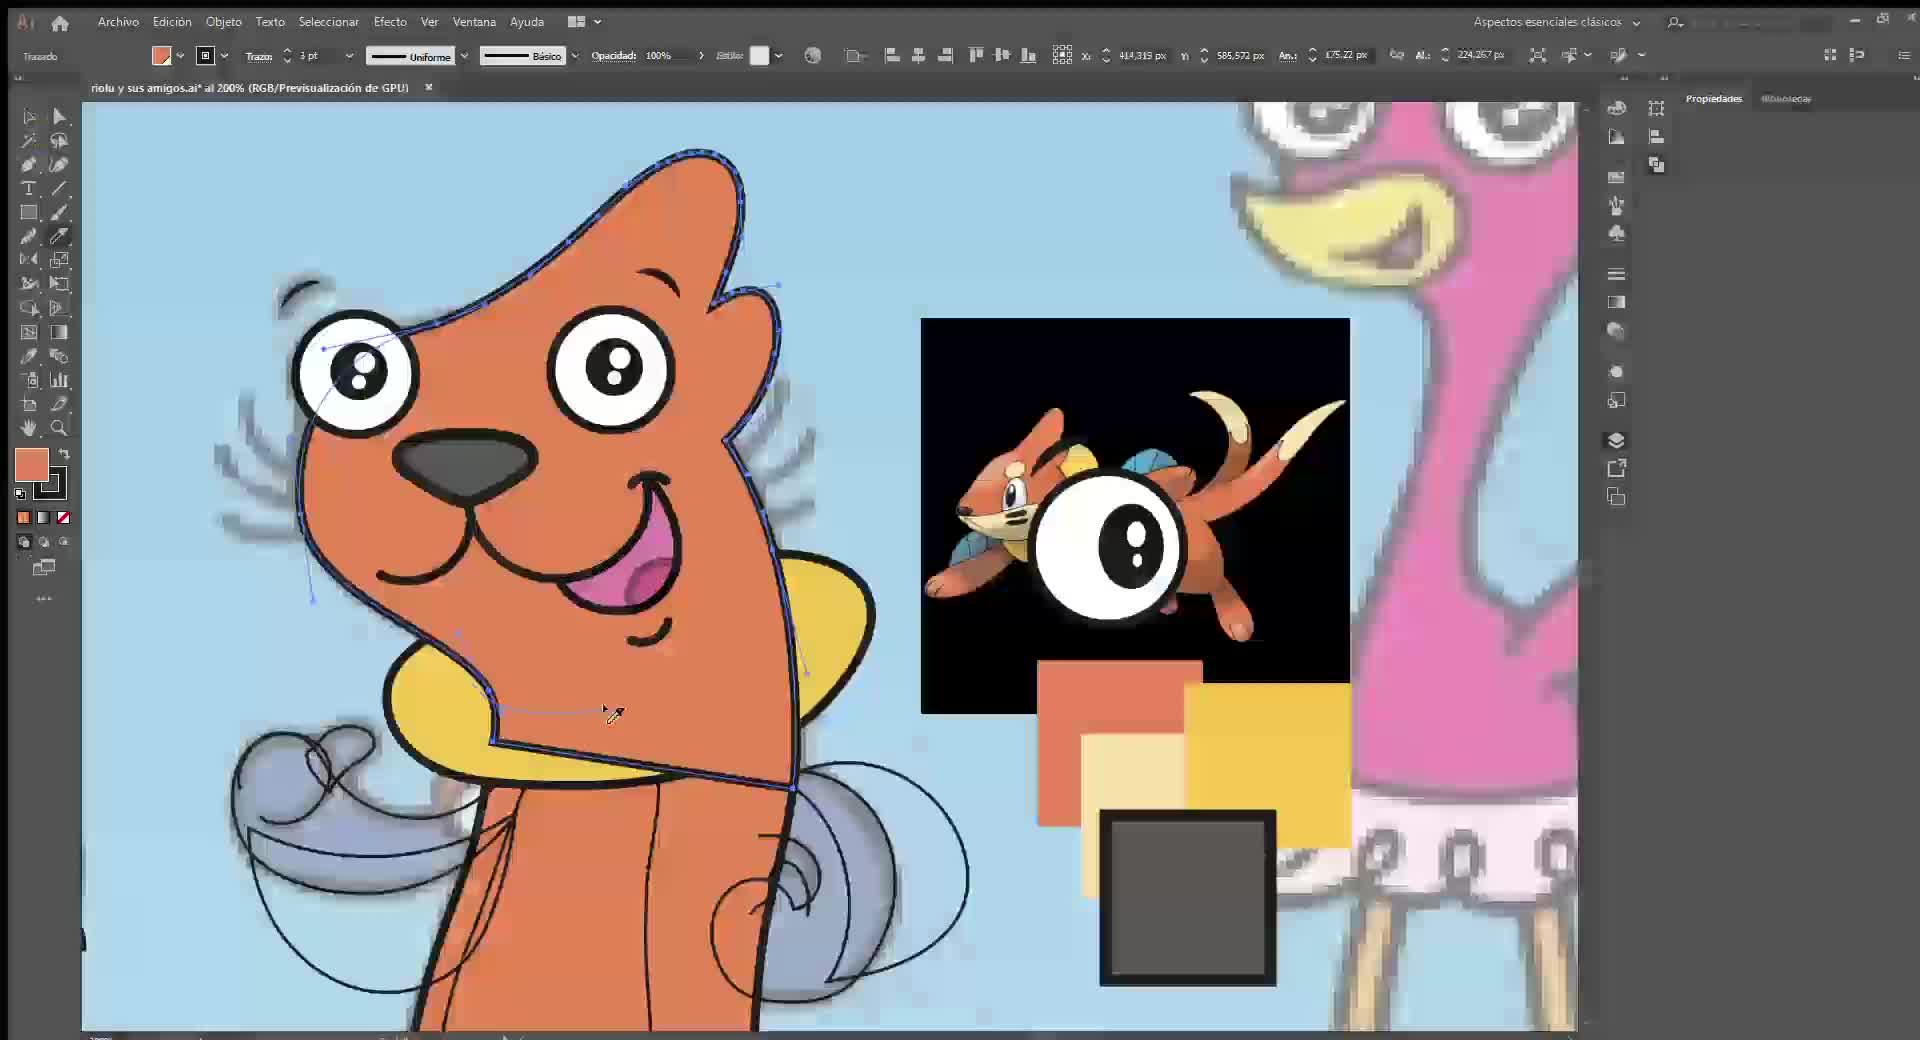Enable Draw Normal mode
Viewport: 1920px width, 1040px height.
pyautogui.click(x=24, y=542)
